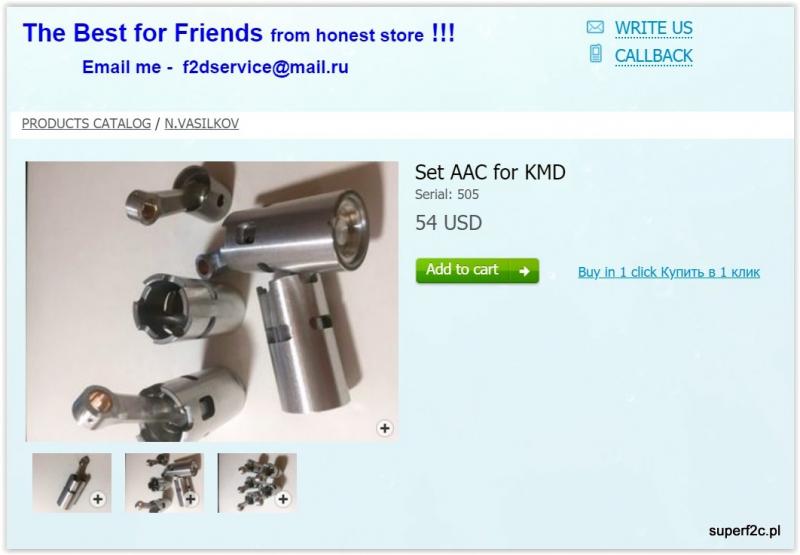Viewport: 800px width, 555px height.
Task: Click the plus icon on third thumbnail
Action: 283,498
